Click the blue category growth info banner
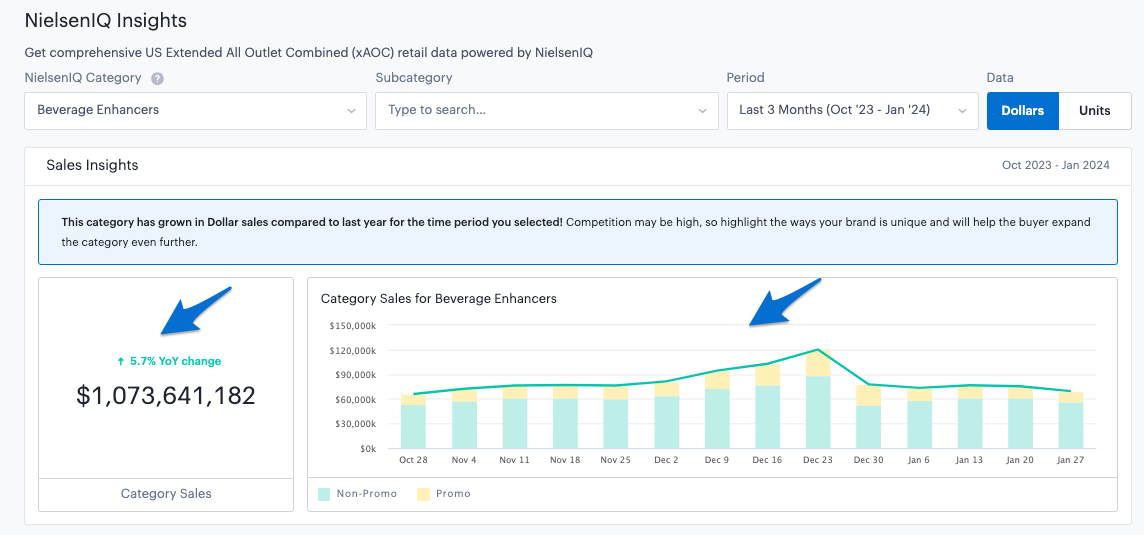Viewport: 1144px width, 535px height. click(578, 231)
